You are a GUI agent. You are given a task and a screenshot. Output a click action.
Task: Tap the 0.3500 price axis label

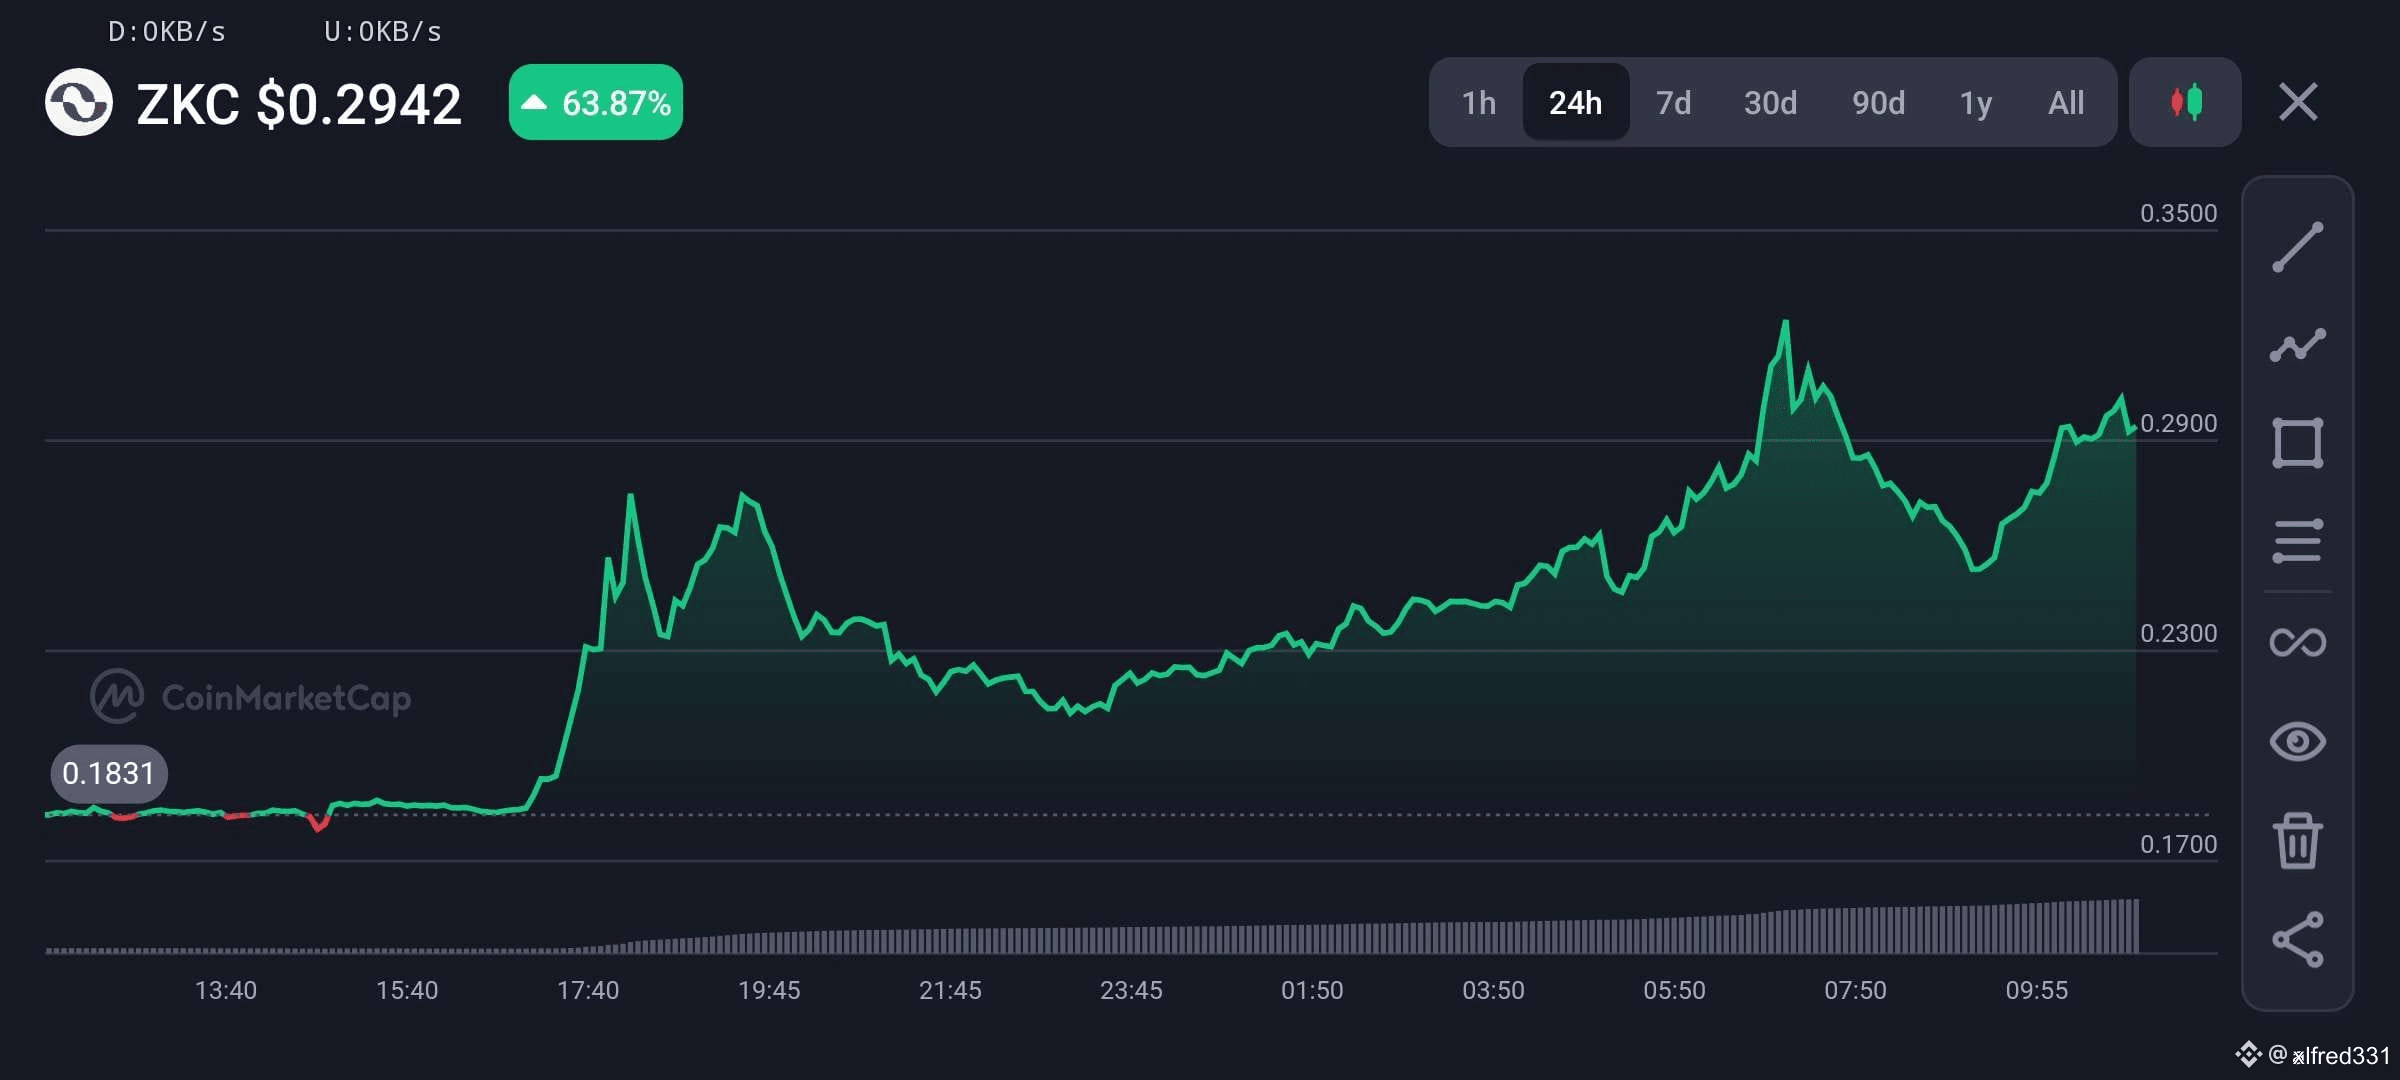[x=2178, y=213]
